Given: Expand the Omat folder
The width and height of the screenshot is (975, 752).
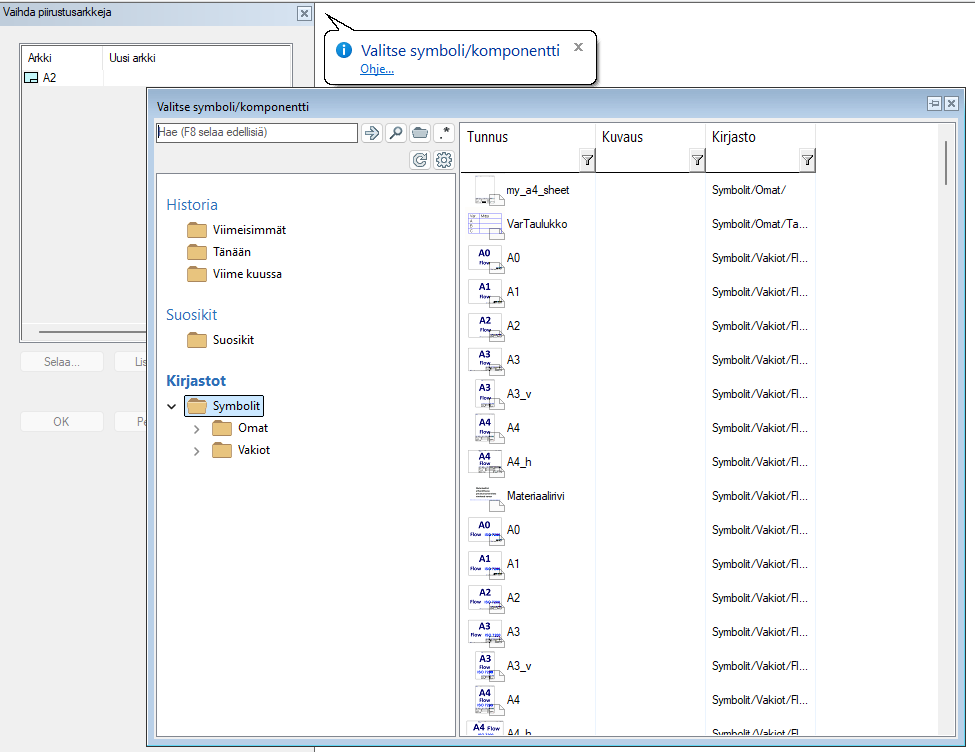Looking at the screenshot, I should [197, 428].
